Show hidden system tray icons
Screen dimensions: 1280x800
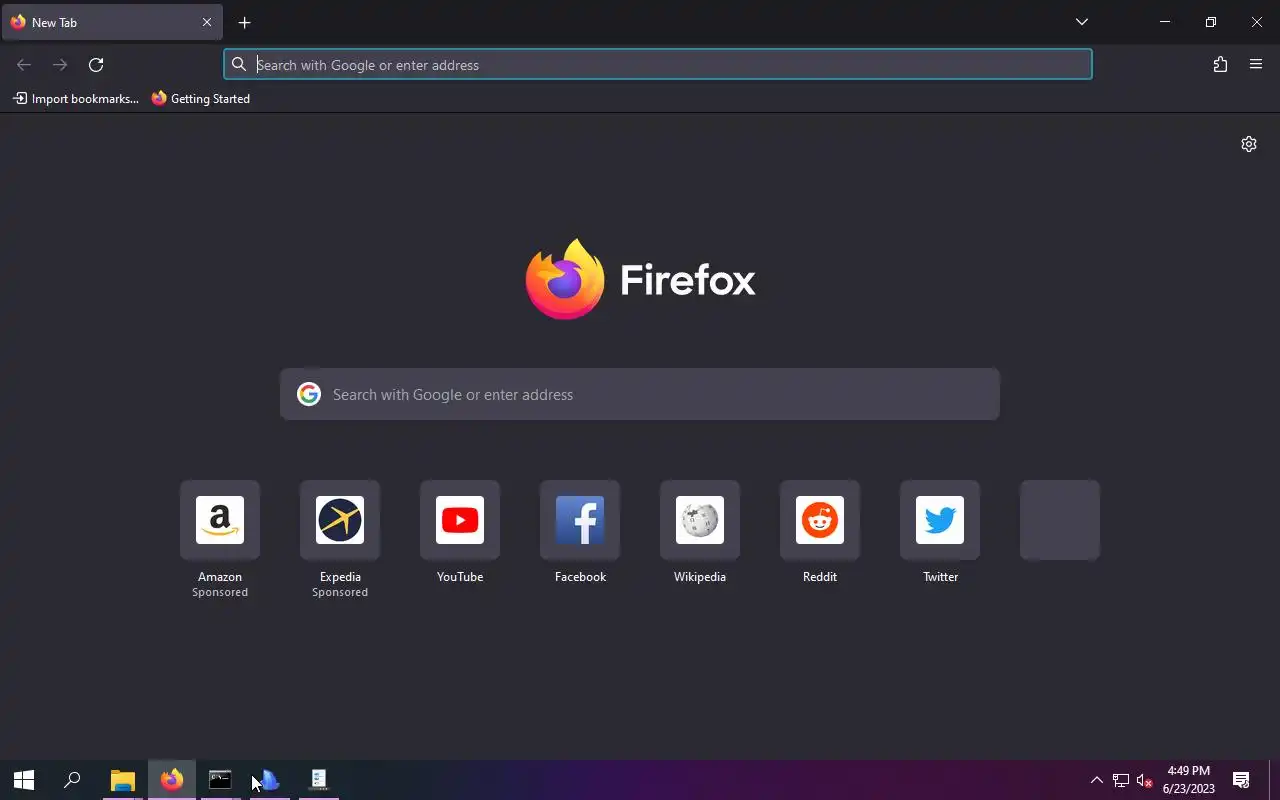pyautogui.click(x=1096, y=780)
